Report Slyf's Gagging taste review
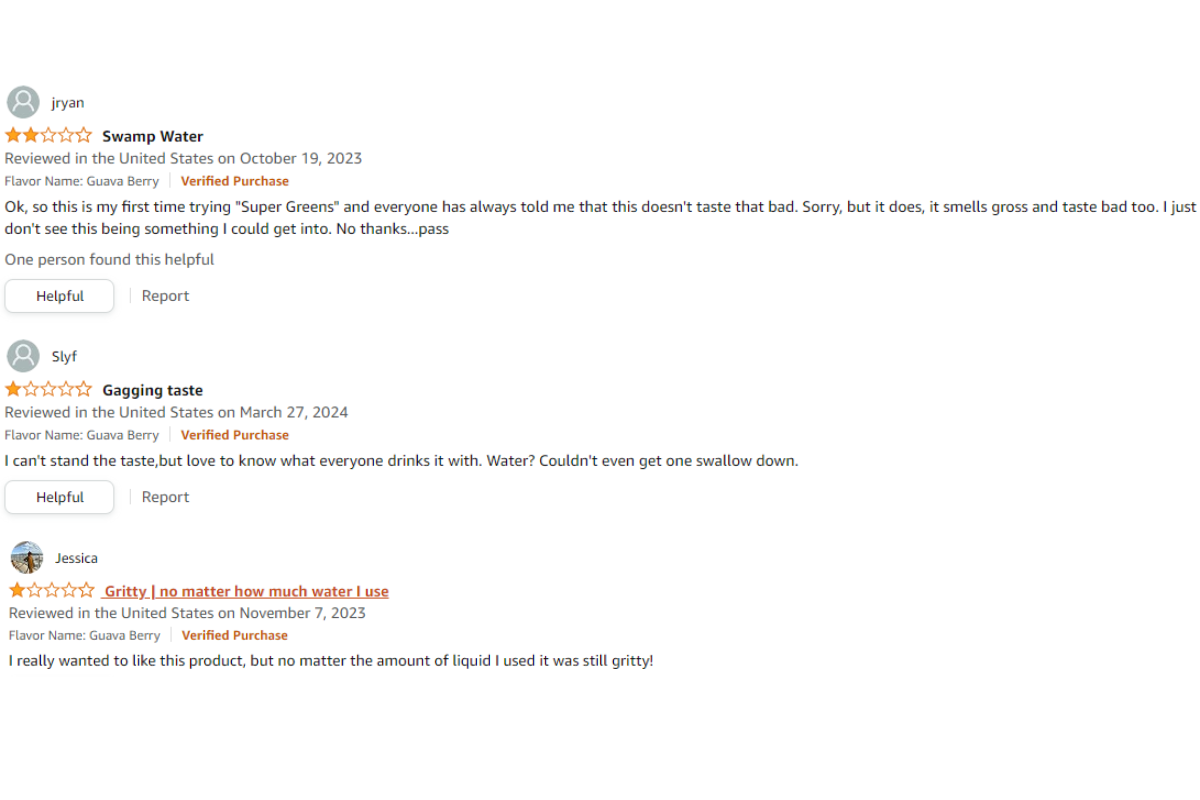 point(165,497)
